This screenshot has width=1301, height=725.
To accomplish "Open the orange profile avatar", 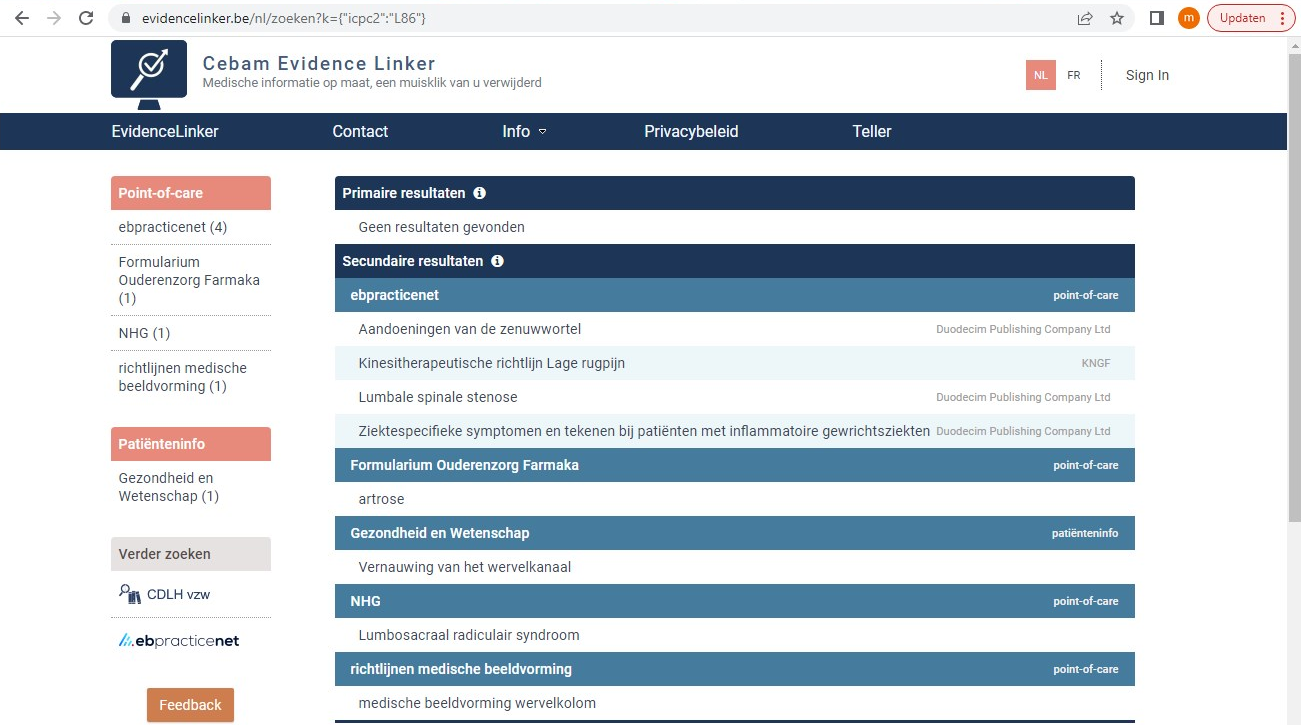I will pyautogui.click(x=1189, y=18).
